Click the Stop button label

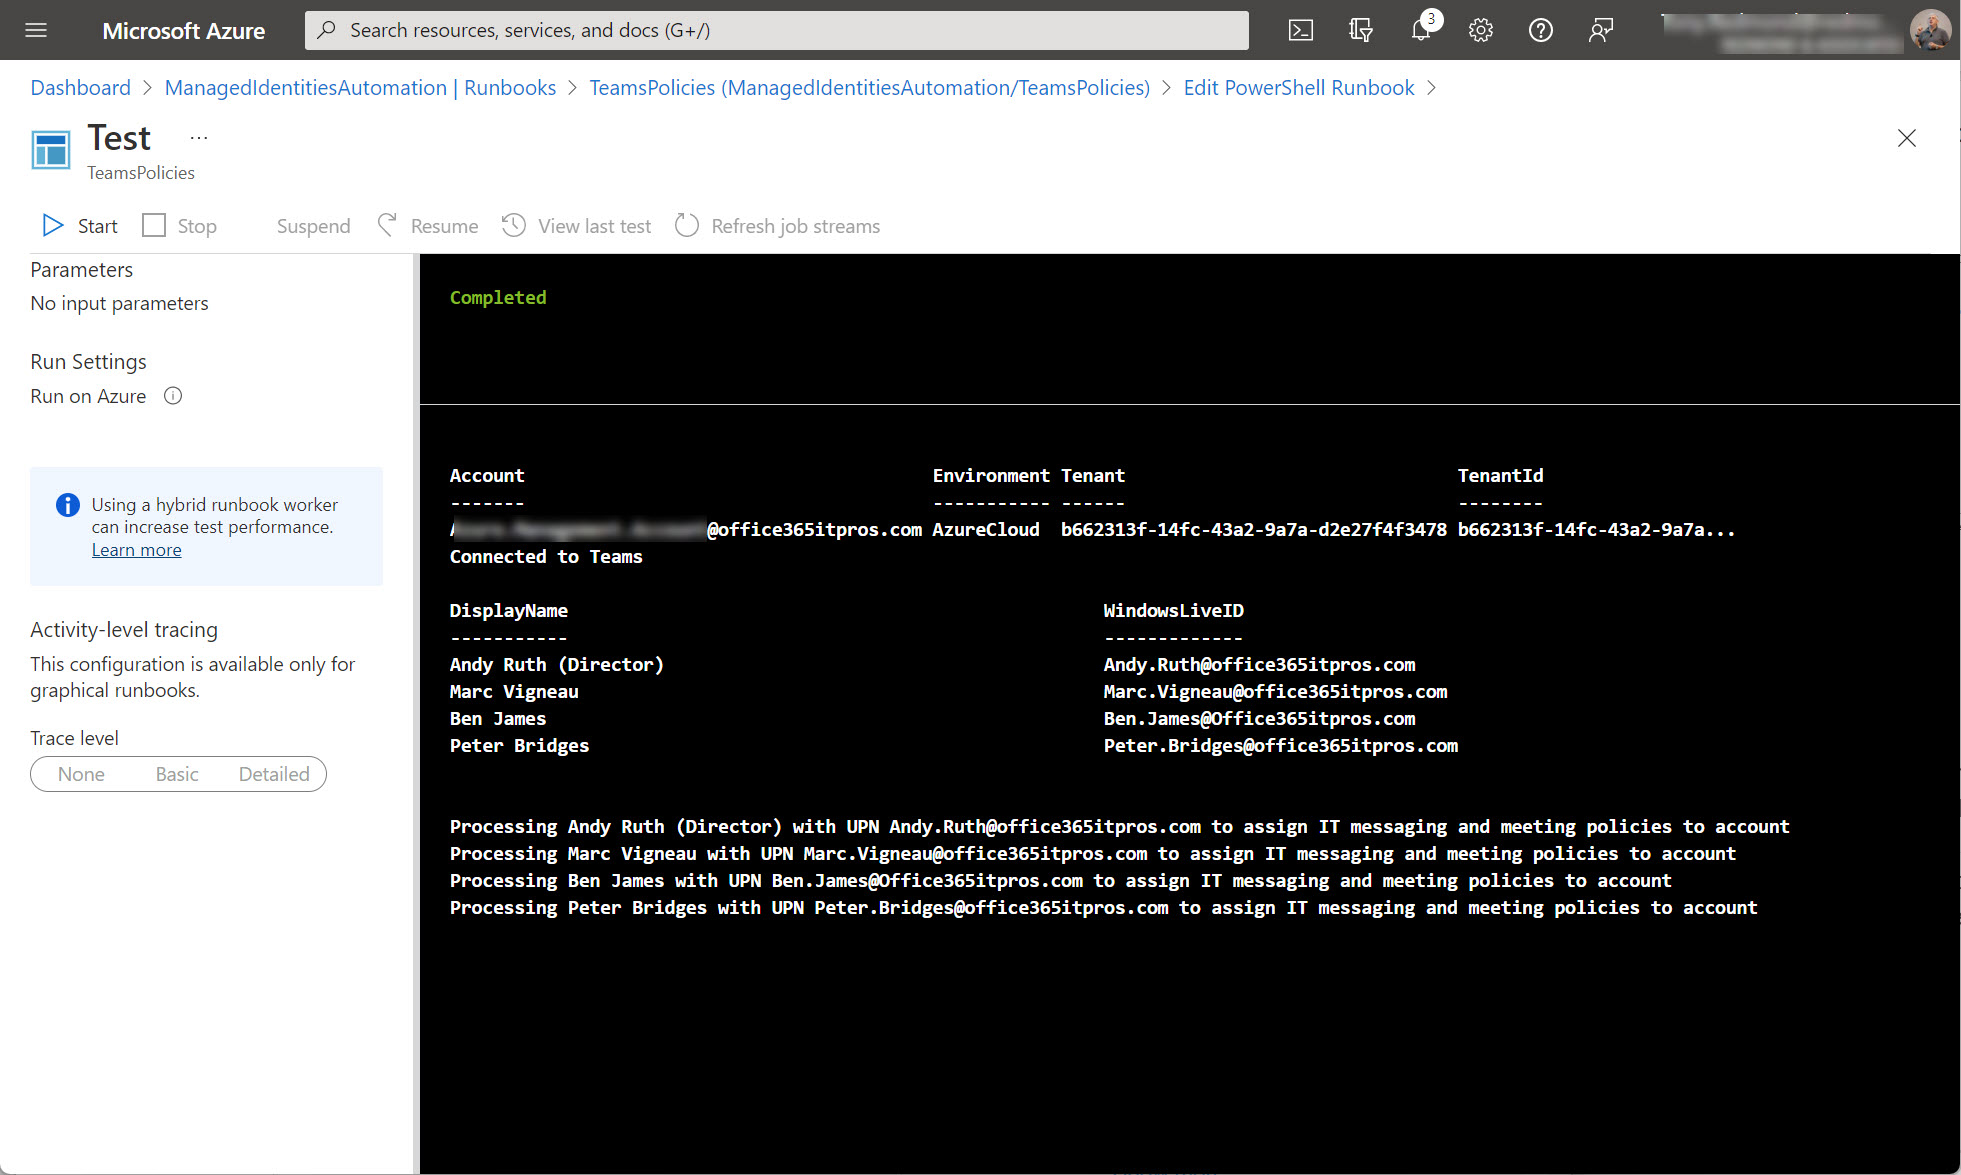(x=197, y=227)
